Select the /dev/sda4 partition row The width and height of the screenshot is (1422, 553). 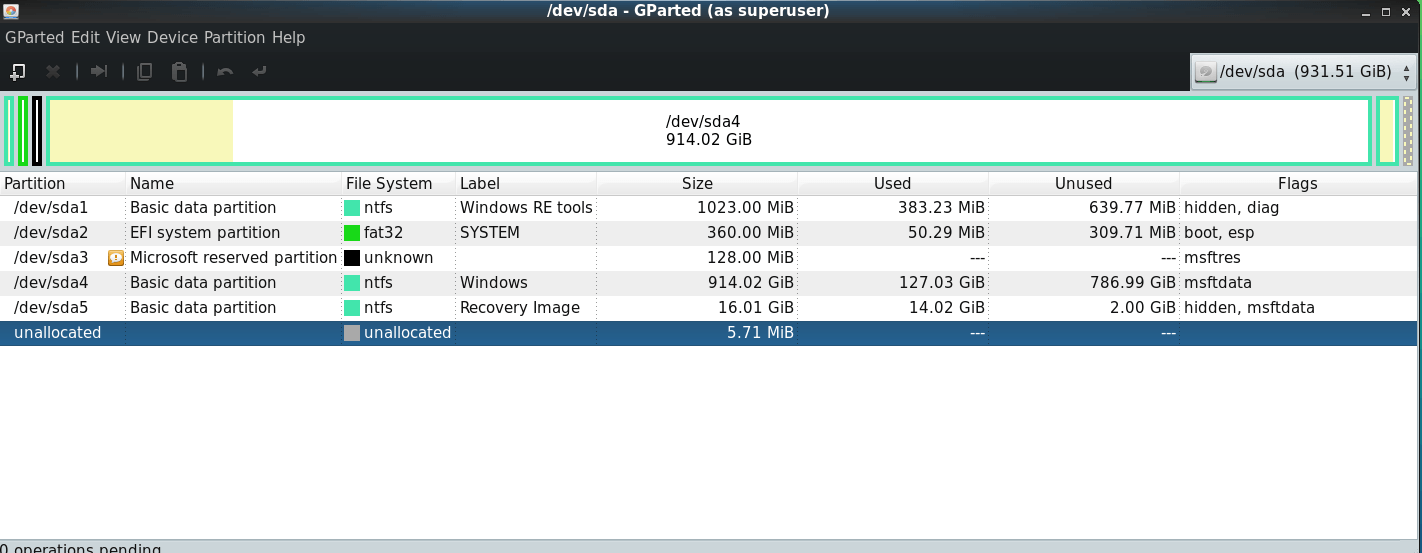pos(708,283)
